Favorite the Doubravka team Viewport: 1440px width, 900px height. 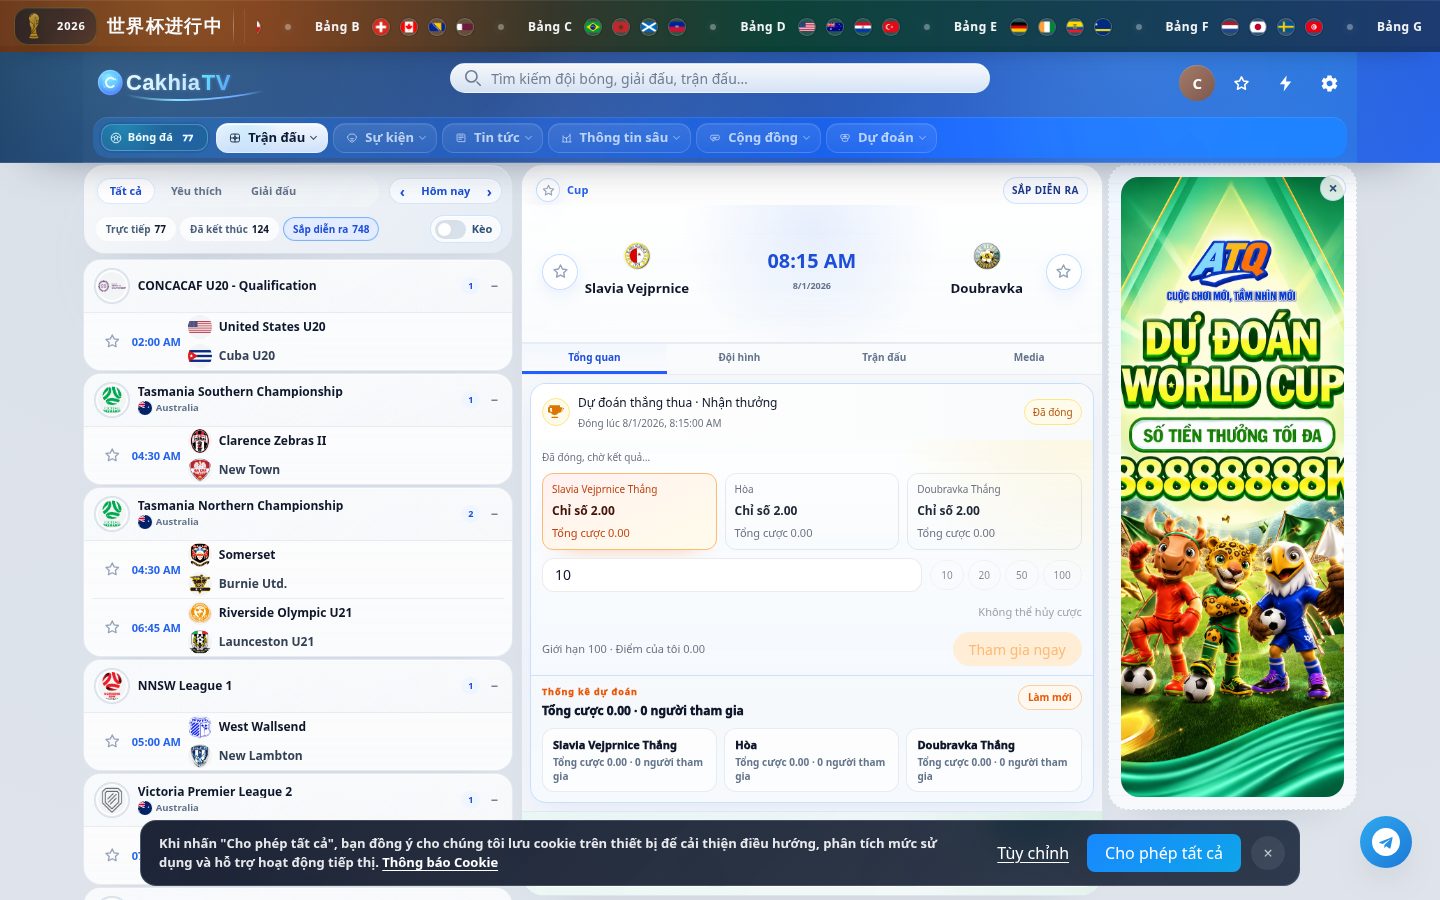tap(1063, 272)
